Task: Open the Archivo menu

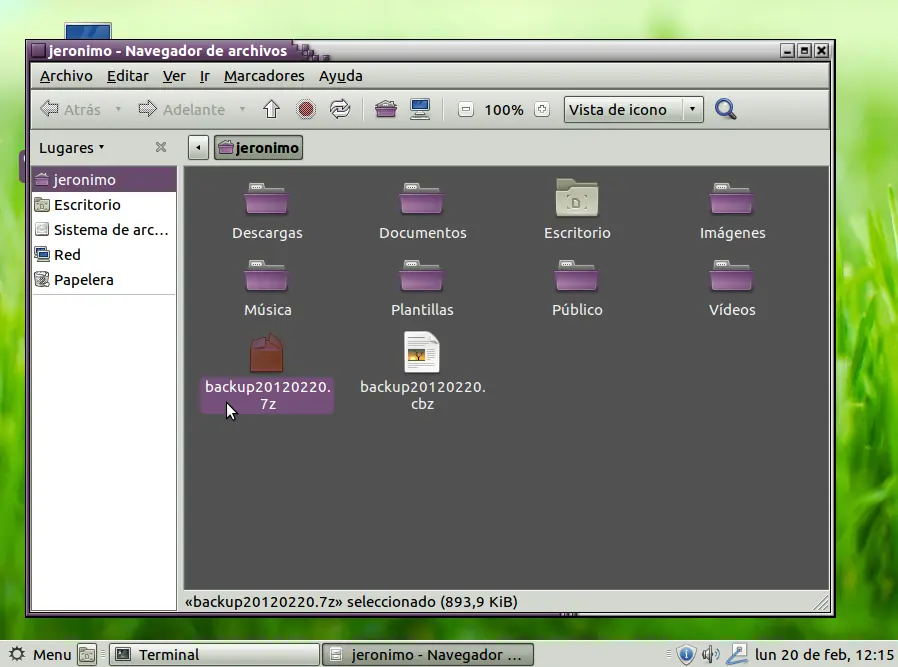Action: pos(66,76)
